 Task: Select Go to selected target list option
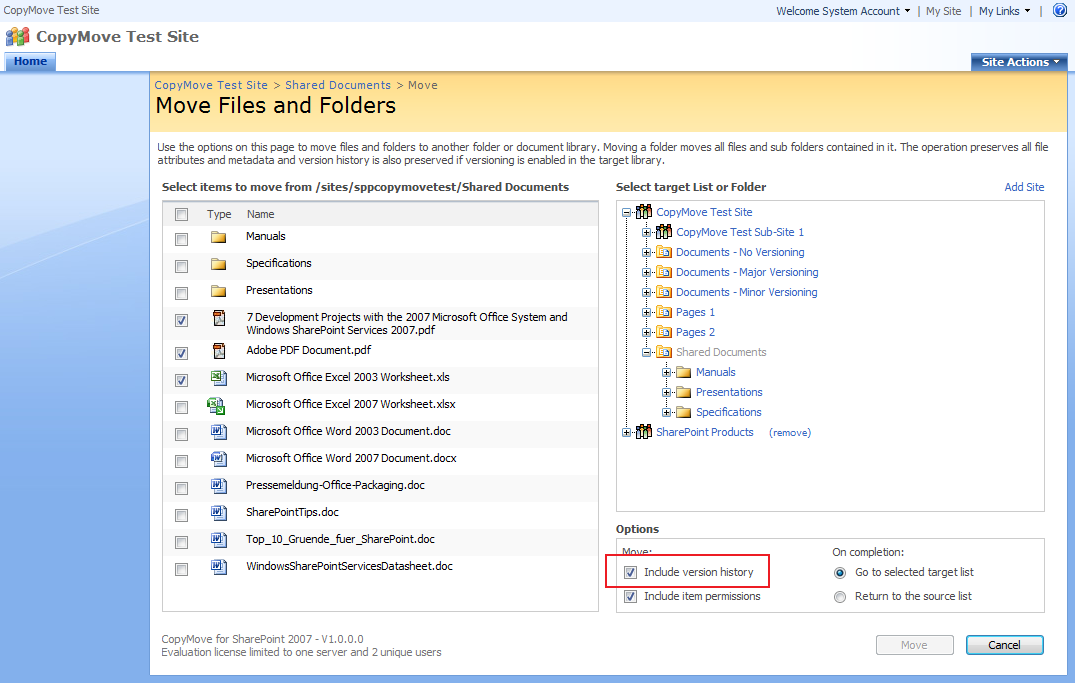(x=840, y=573)
